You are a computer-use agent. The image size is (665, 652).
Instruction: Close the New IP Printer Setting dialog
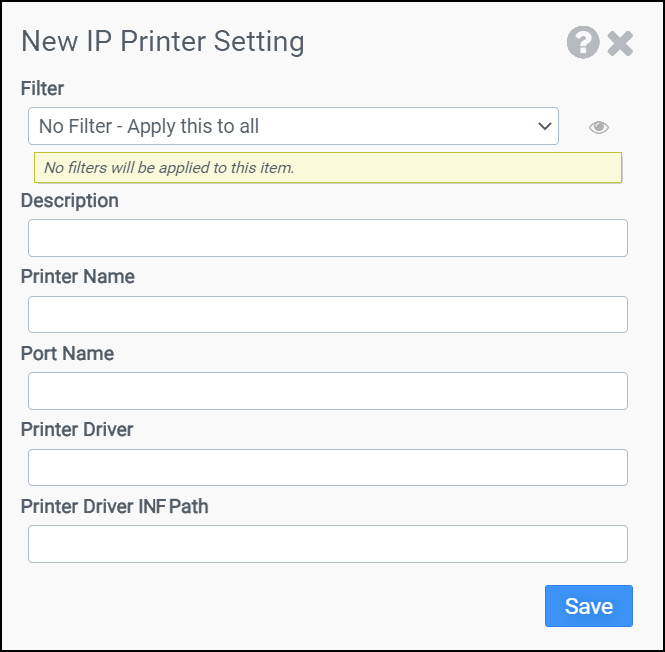tap(621, 43)
